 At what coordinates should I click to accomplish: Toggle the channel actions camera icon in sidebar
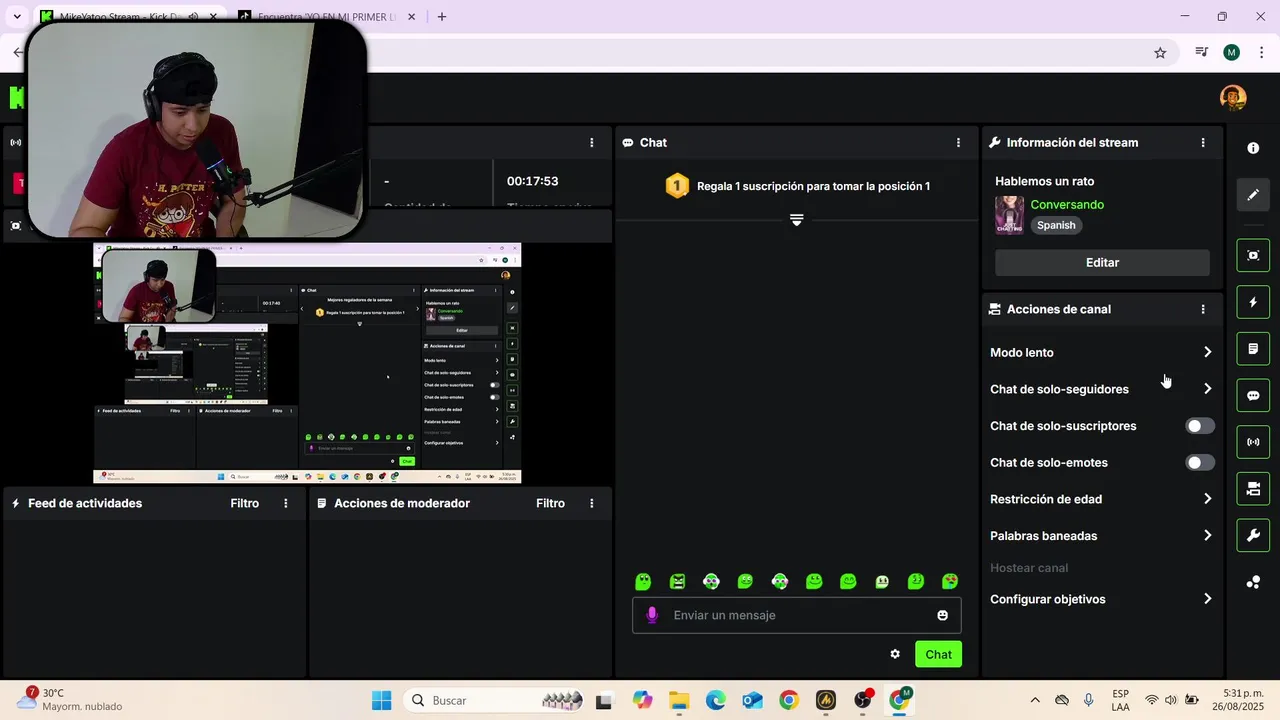pos(1253,489)
